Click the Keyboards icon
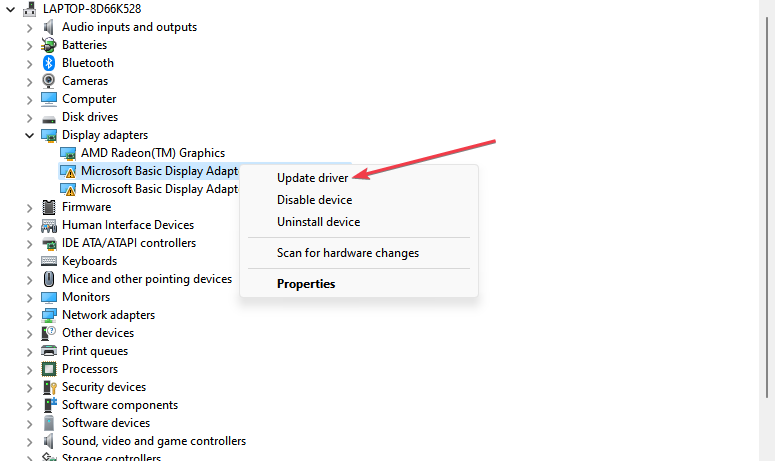 48,261
